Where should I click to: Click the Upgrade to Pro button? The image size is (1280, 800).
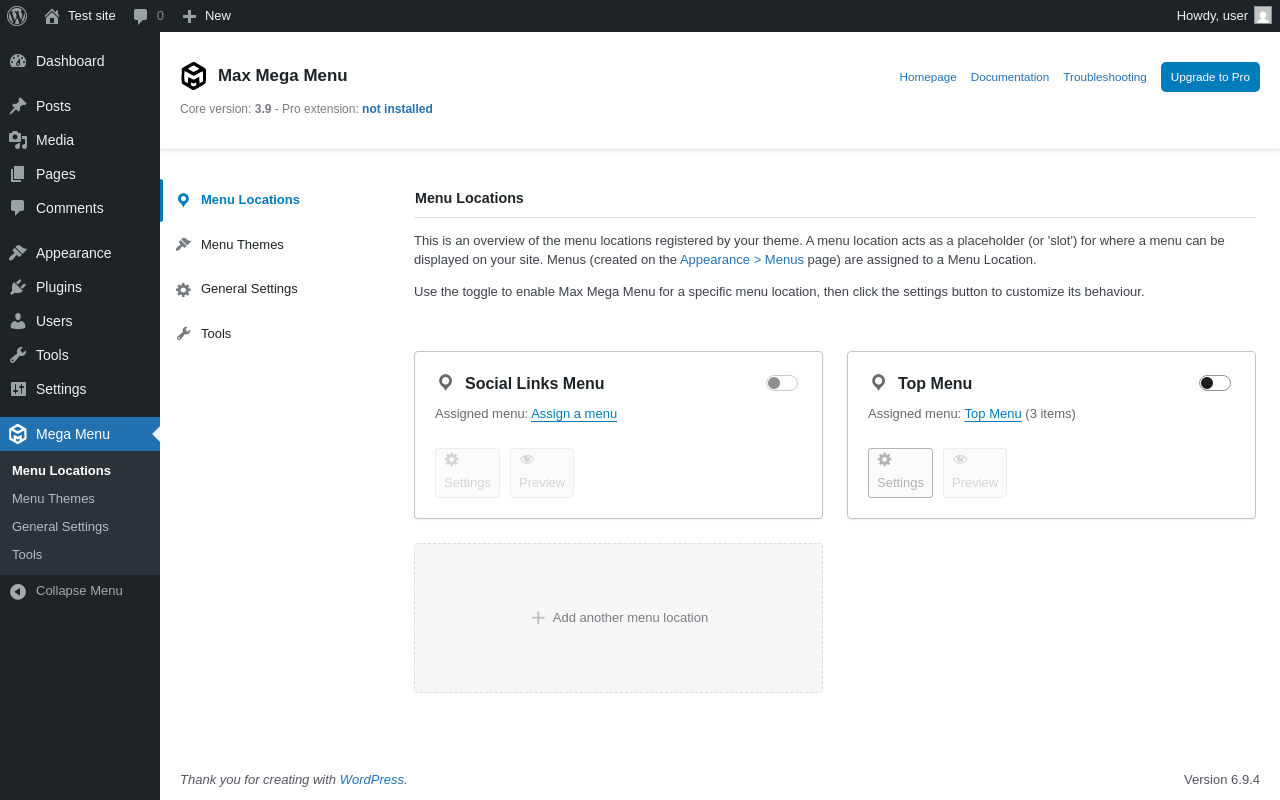tap(1210, 77)
